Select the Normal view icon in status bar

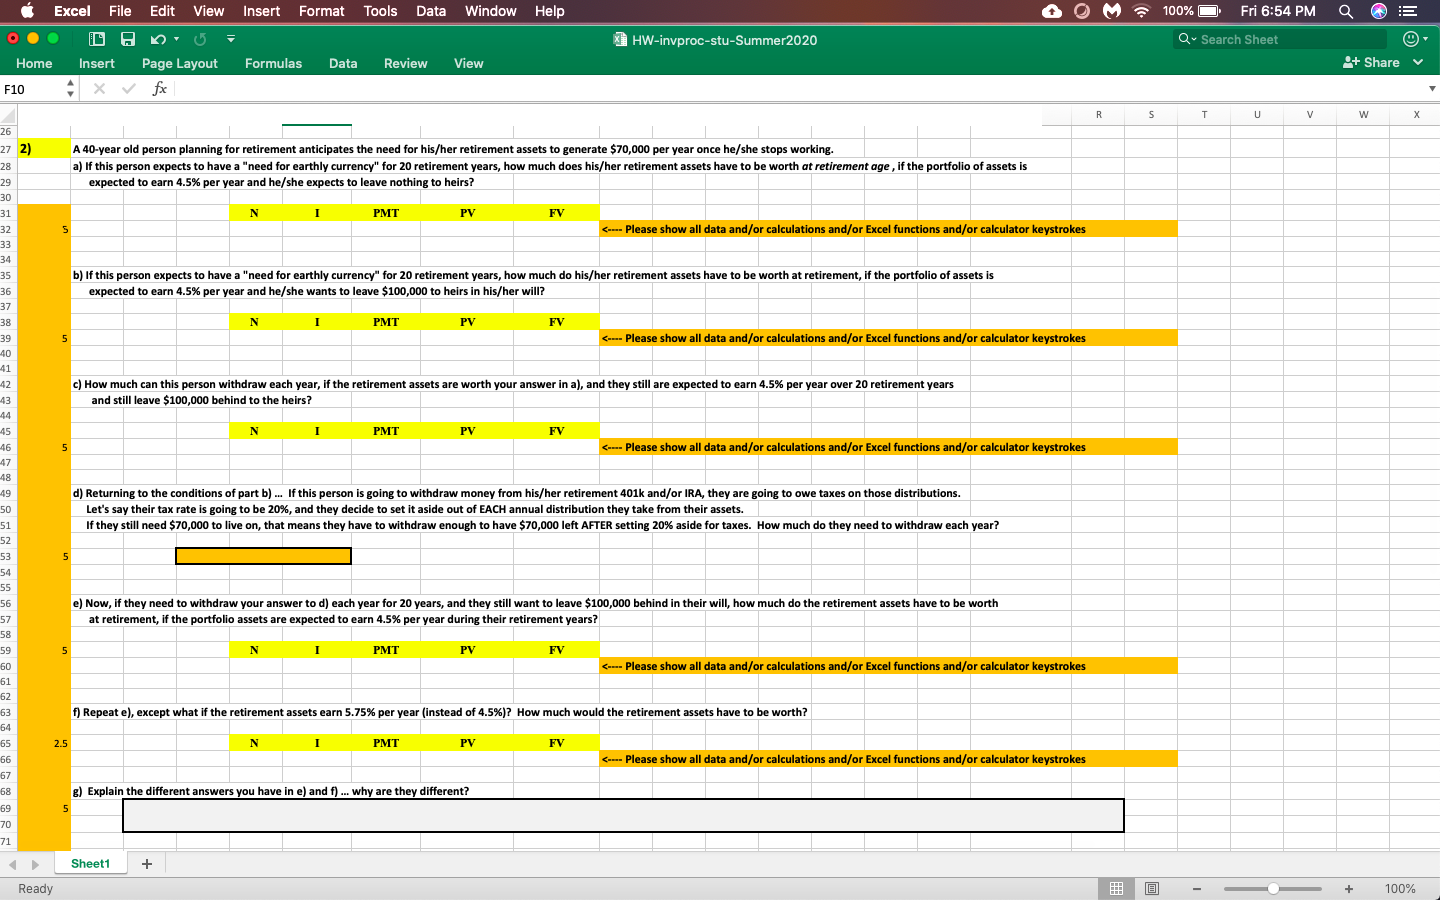click(1117, 888)
